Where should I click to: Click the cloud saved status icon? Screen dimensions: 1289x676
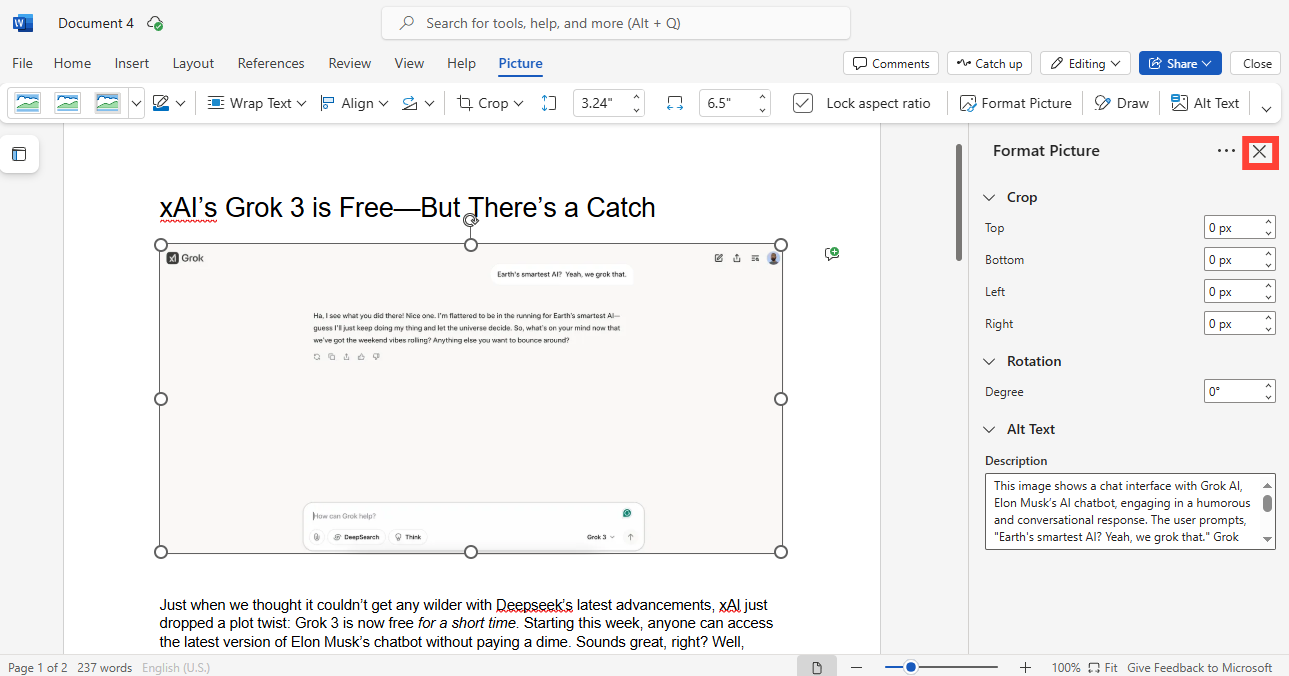[x=154, y=23]
